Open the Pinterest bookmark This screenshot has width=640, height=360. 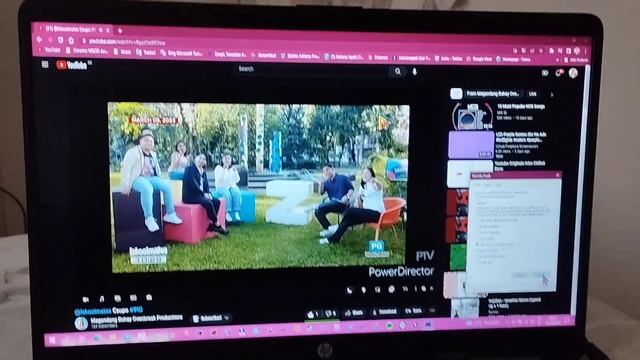coord(378,58)
